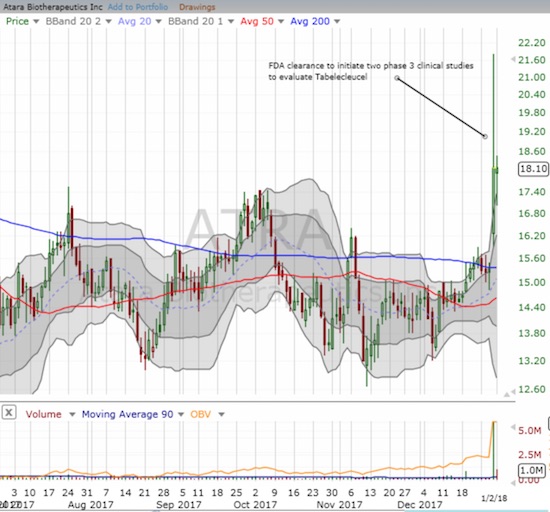Click the arrow icons near 12.60
Viewport: 550px width, 512px height.
point(510,392)
